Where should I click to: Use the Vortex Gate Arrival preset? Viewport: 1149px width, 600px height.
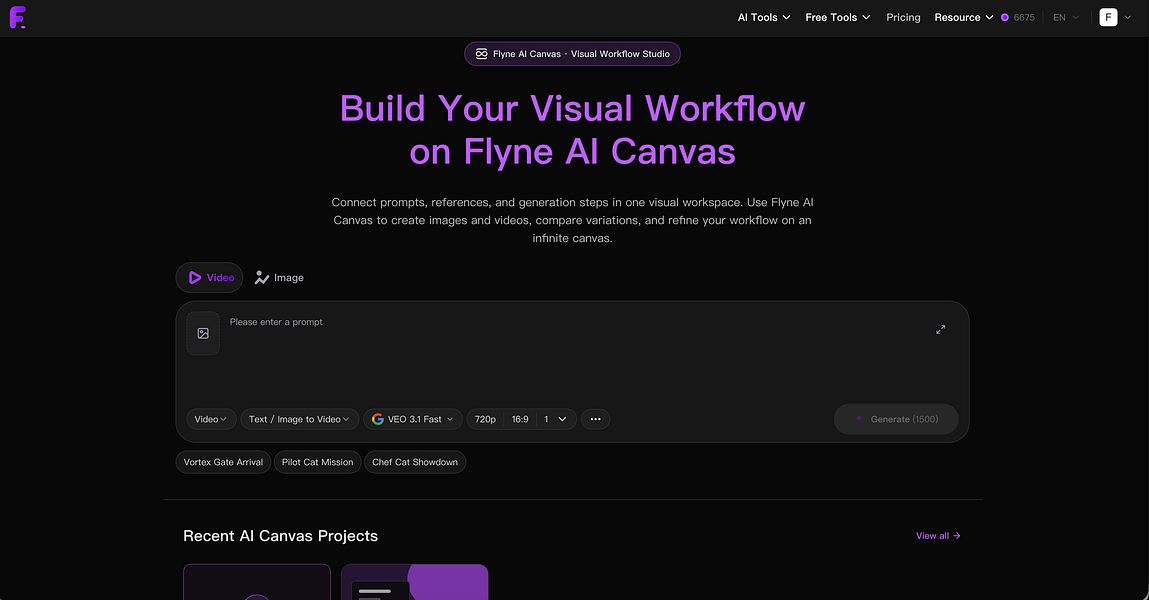click(x=223, y=462)
